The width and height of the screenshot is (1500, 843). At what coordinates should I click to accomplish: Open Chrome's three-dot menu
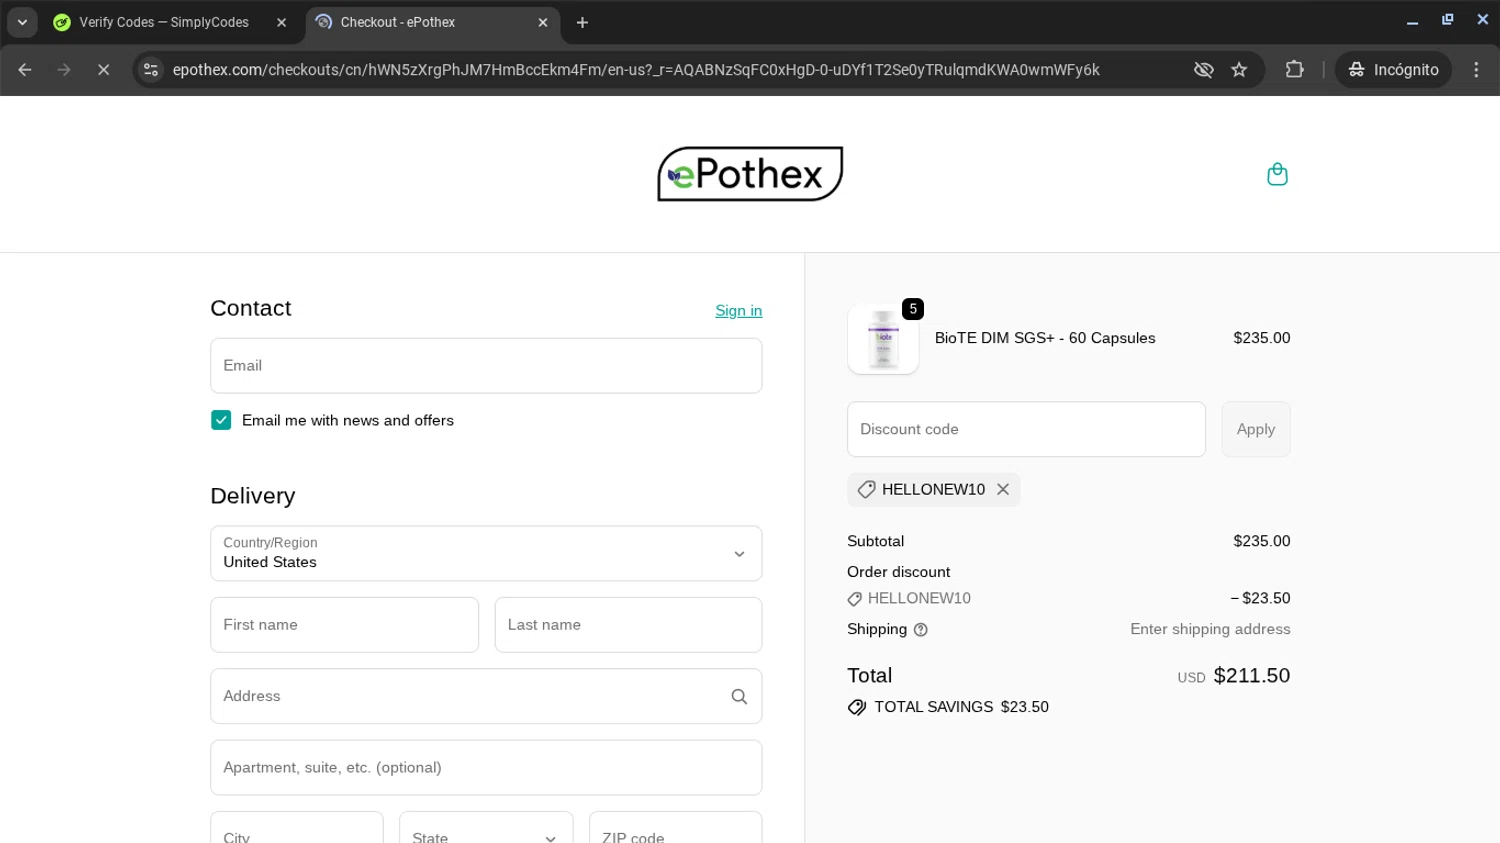click(x=1476, y=70)
